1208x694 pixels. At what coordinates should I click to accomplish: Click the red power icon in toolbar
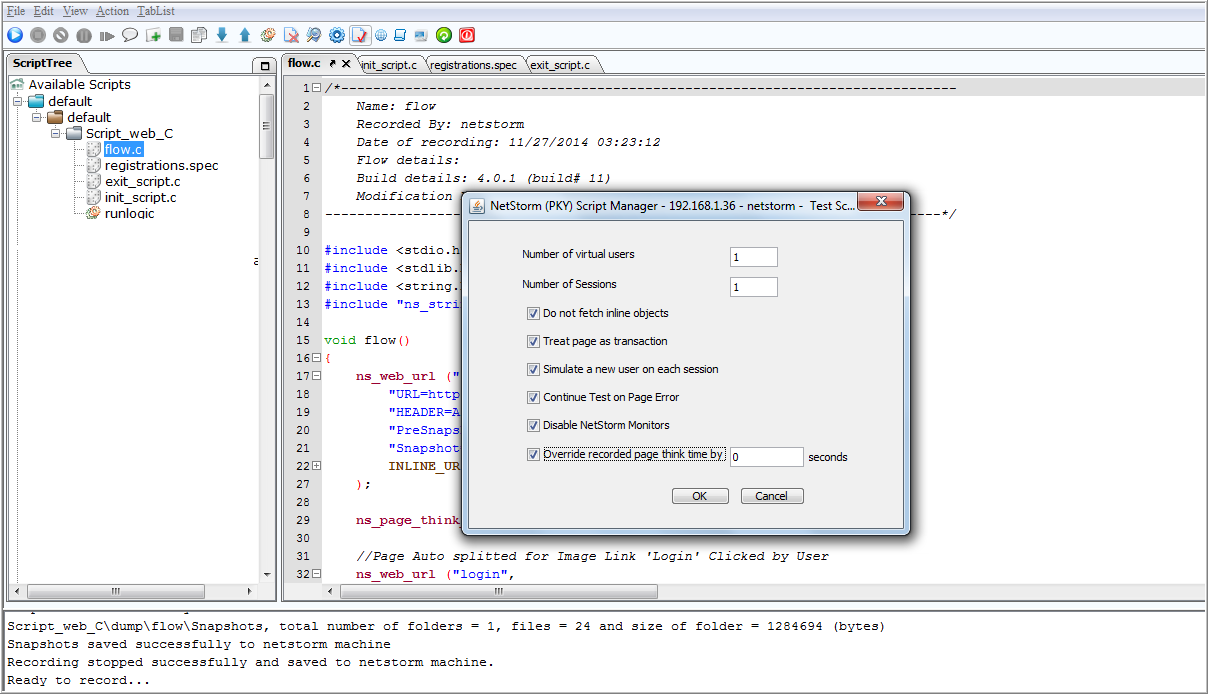(x=467, y=35)
